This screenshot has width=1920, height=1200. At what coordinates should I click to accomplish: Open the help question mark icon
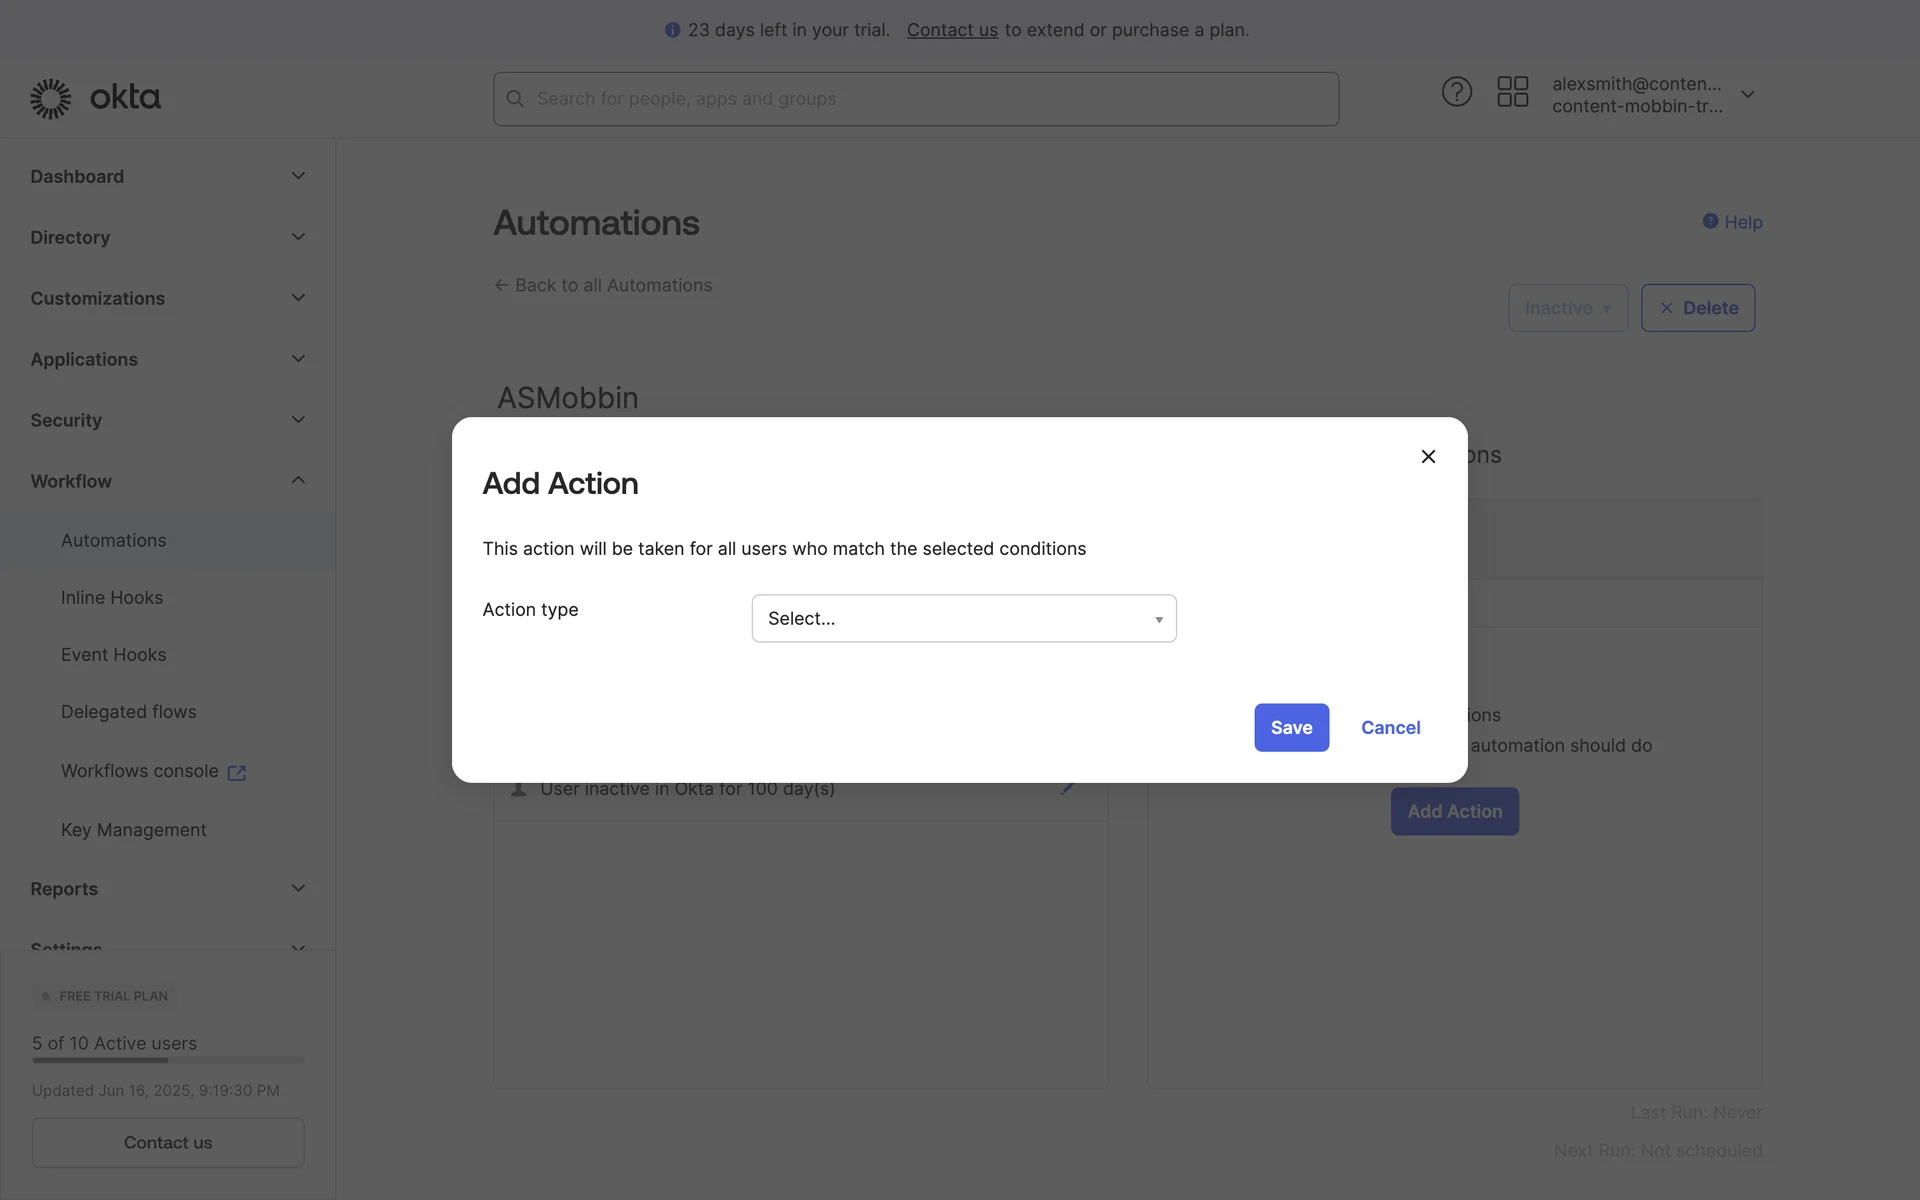coord(1456,92)
